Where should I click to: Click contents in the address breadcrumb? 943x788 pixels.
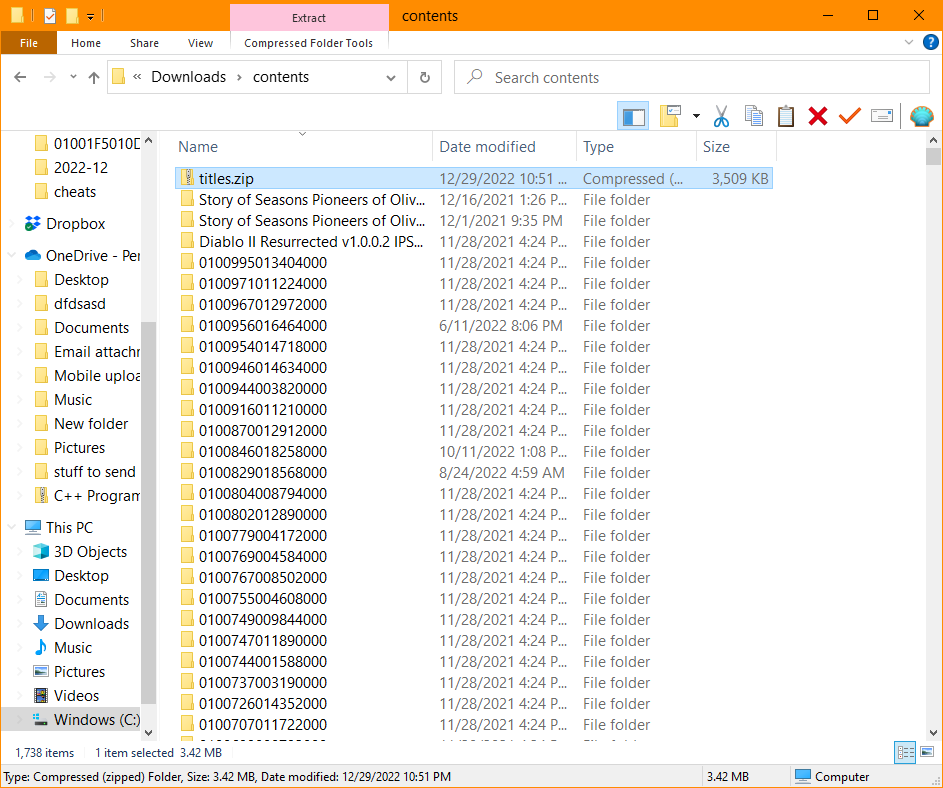[x=281, y=77]
